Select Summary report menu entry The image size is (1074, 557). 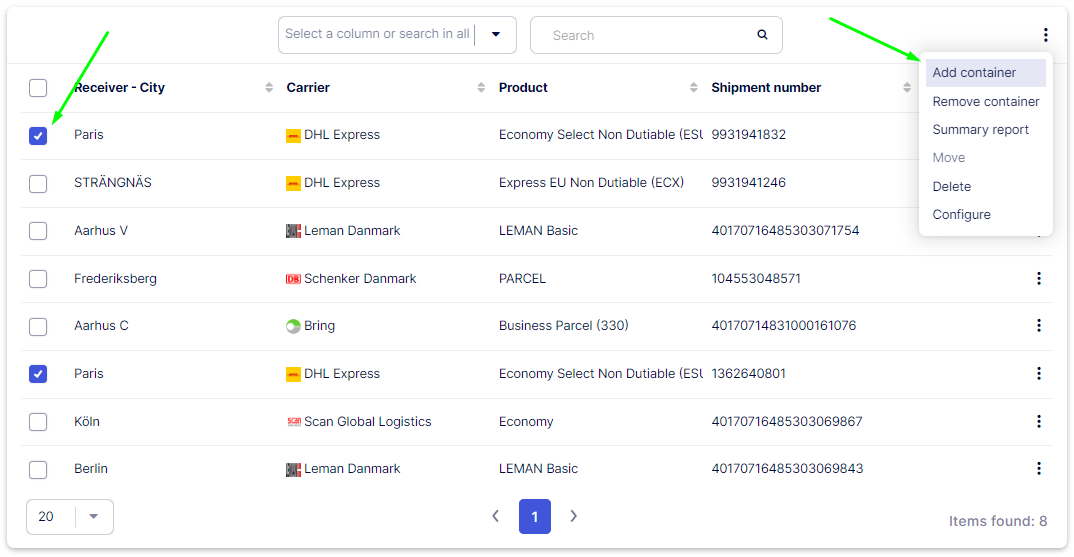pyautogui.click(x=980, y=130)
